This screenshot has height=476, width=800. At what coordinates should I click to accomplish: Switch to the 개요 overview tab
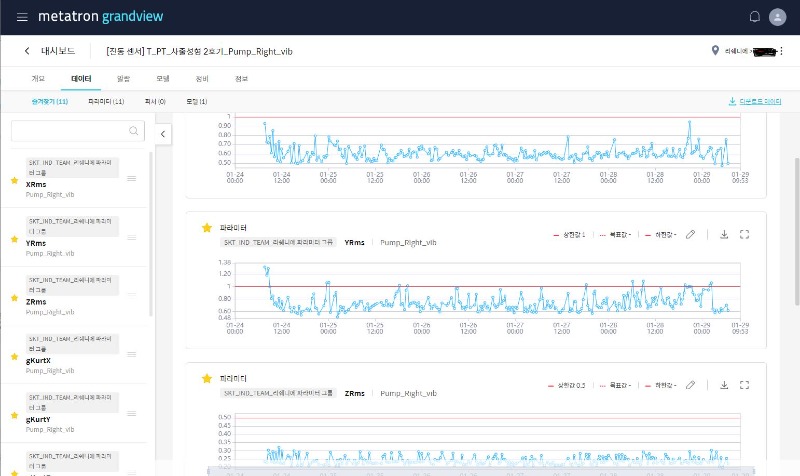[38, 79]
